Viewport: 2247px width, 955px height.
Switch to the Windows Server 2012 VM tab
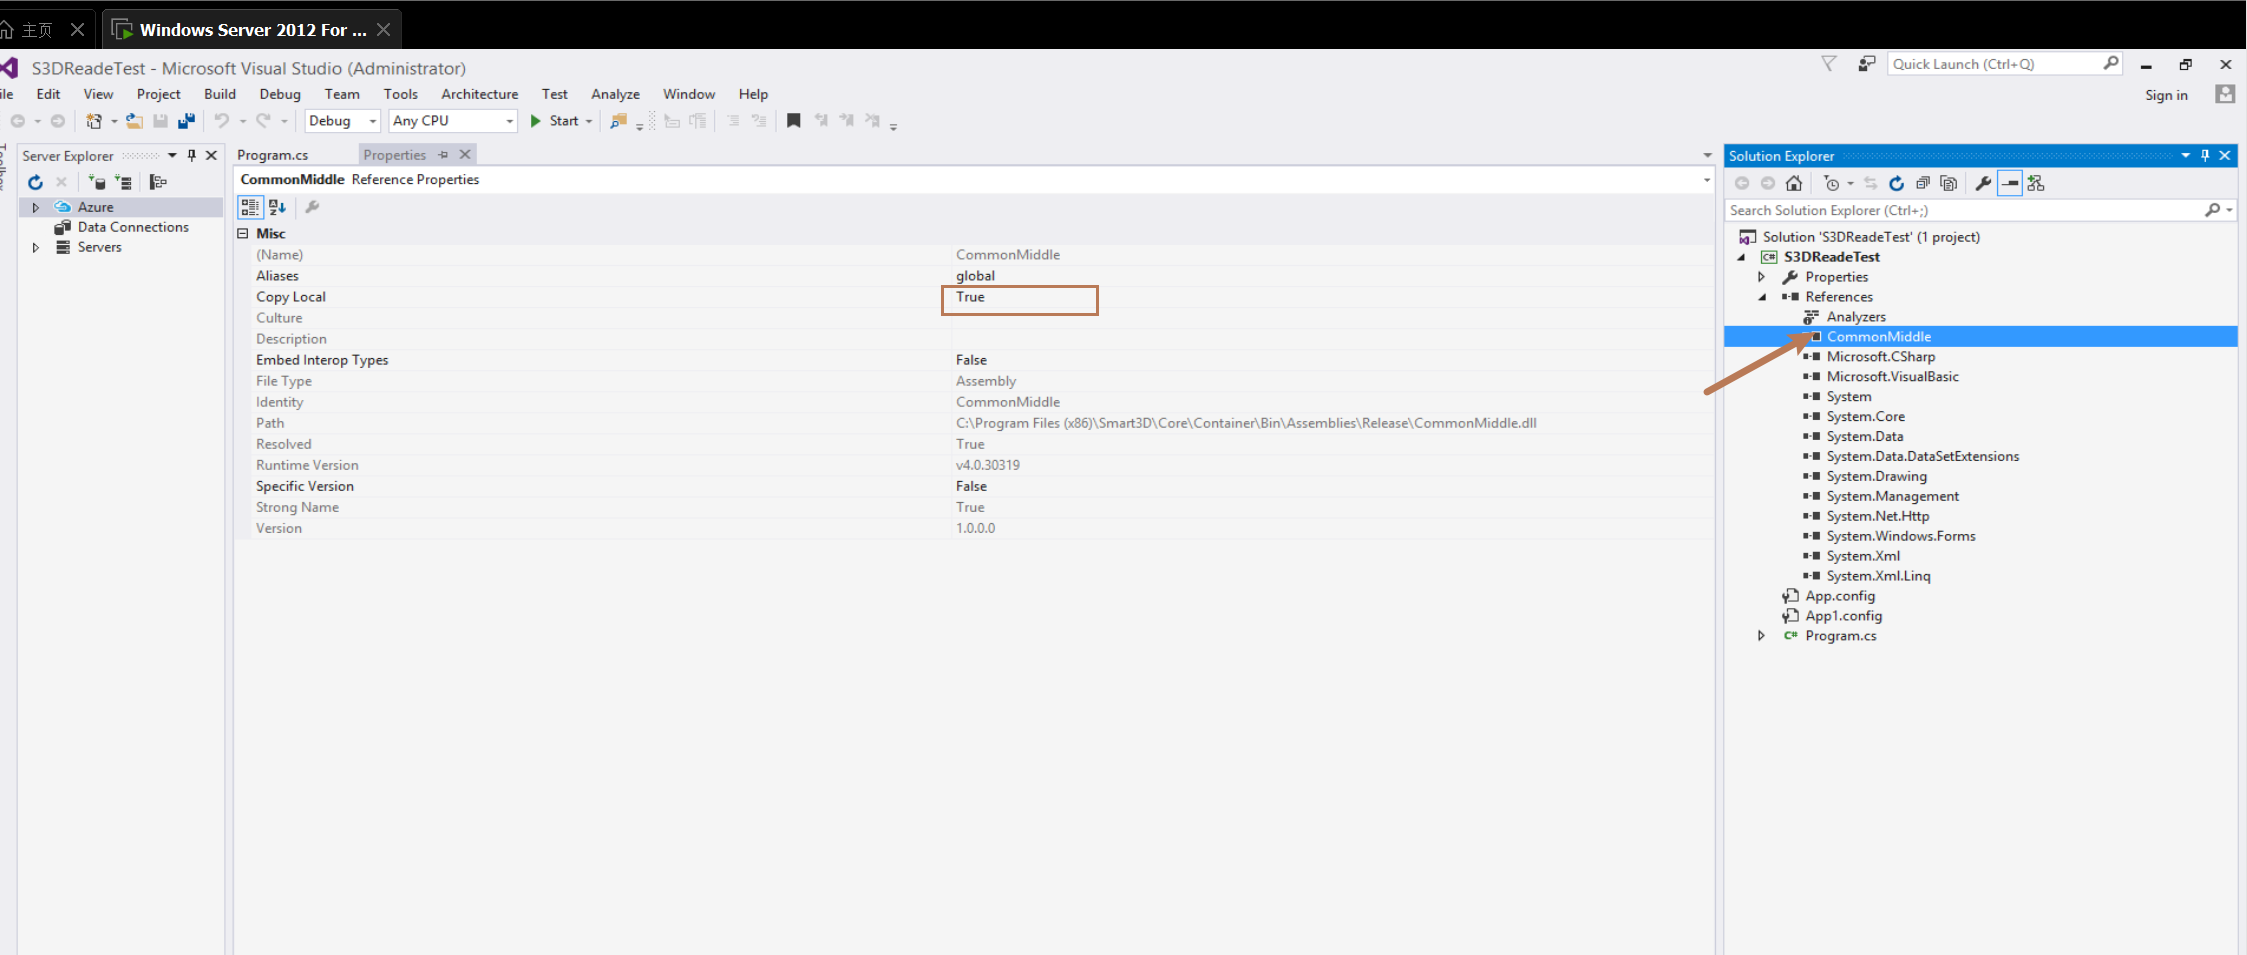[252, 30]
